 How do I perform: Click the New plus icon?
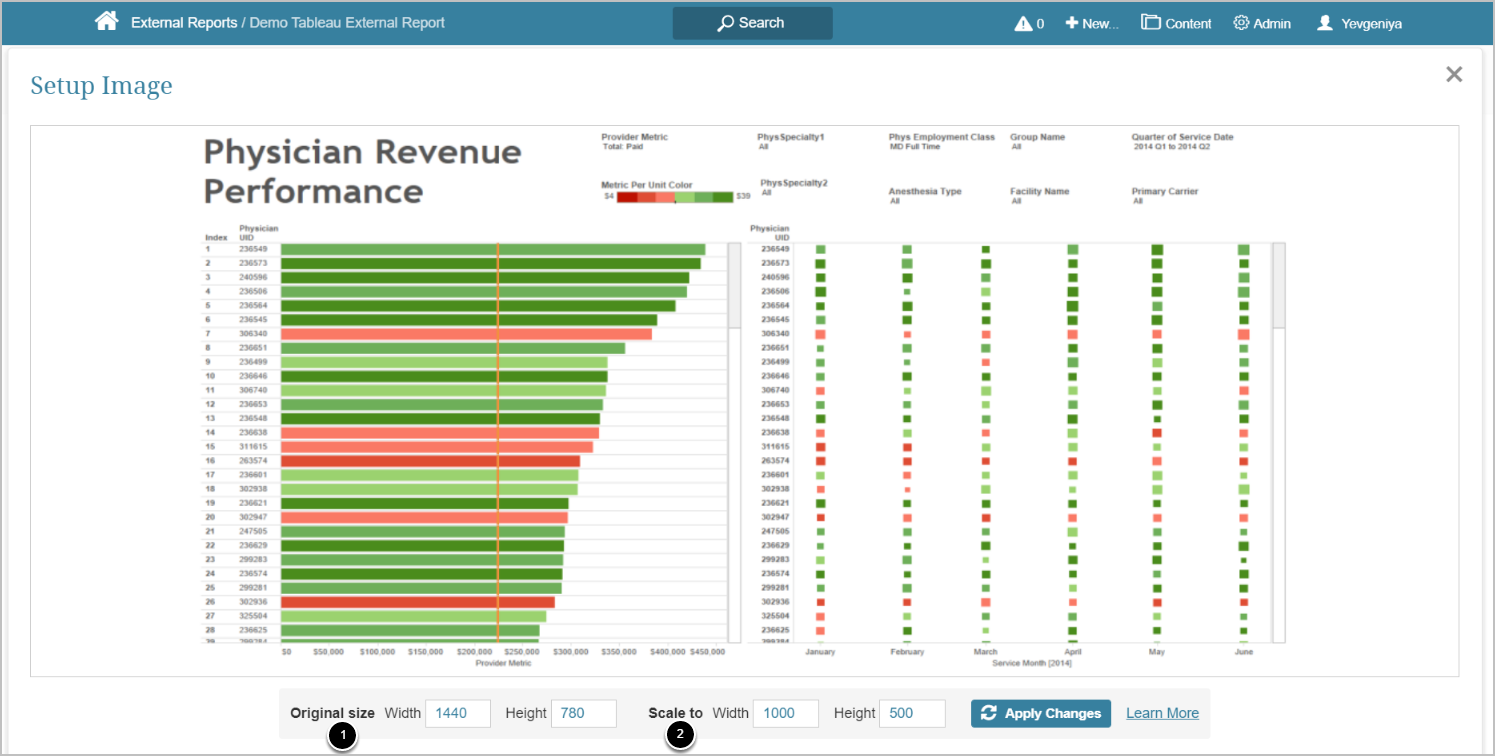tap(1071, 23)
